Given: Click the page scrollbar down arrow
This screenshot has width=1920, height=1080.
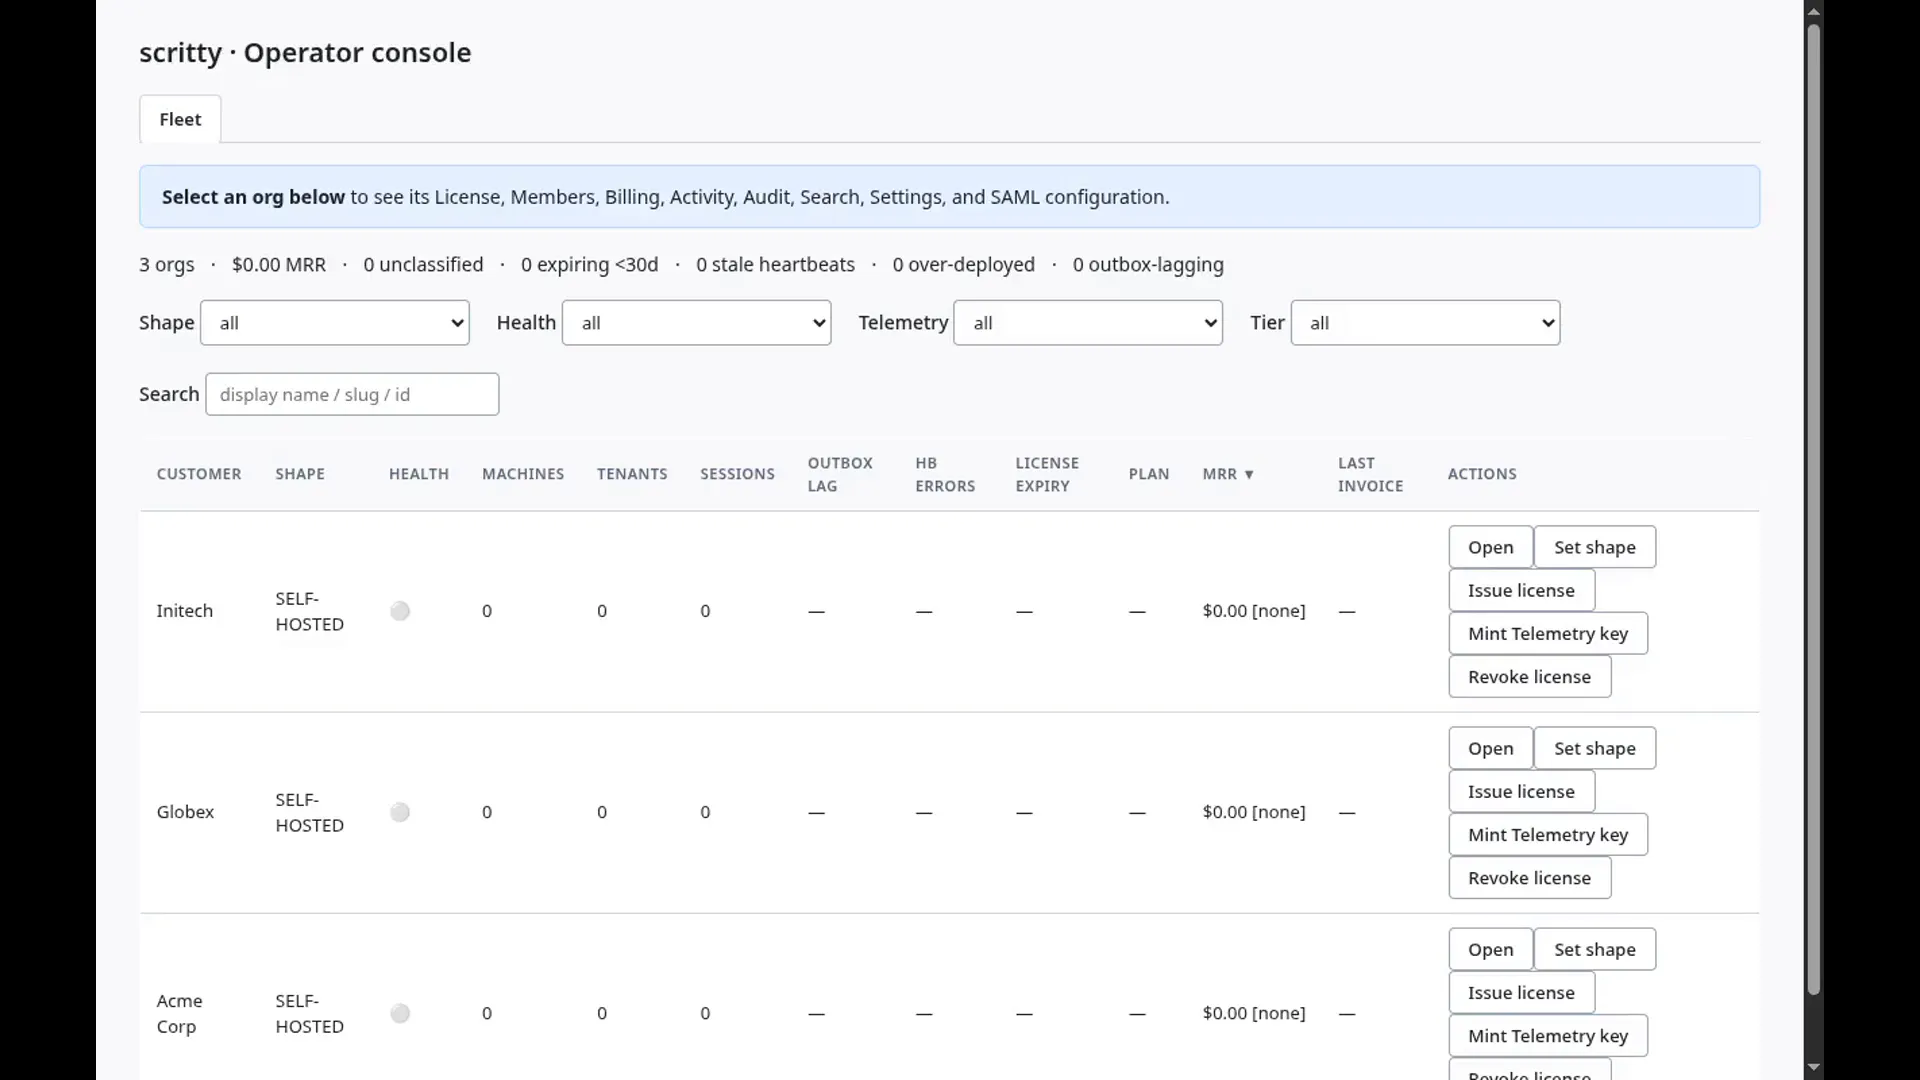Looking at the screenshot, I should click(x=1814, y=1068).
